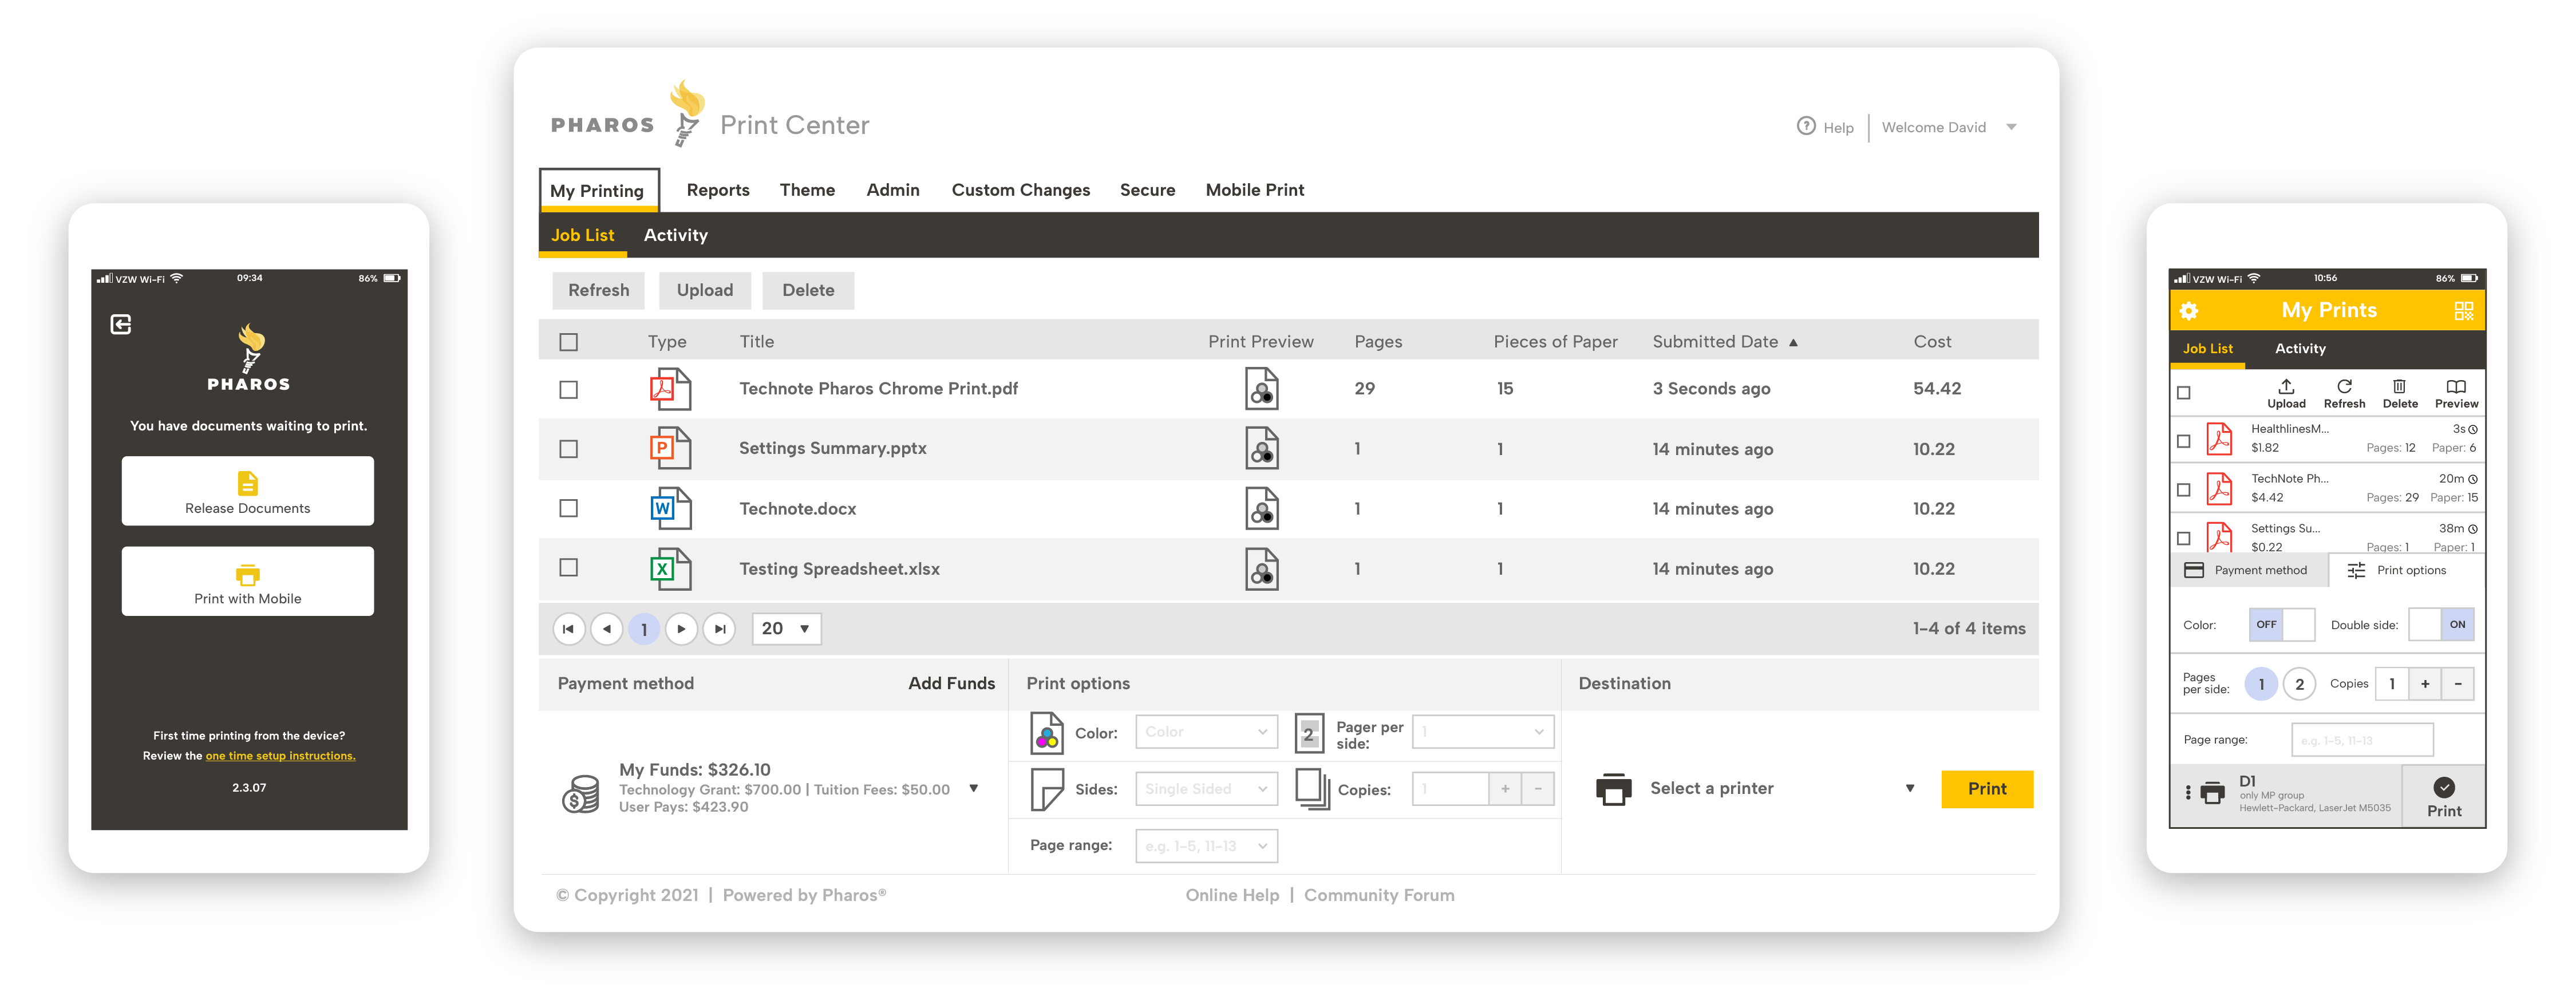2576x988 pixels.
Task: Tick the HealthlinesM job checkbox on mobile
Action: [x=2184, y=441]
